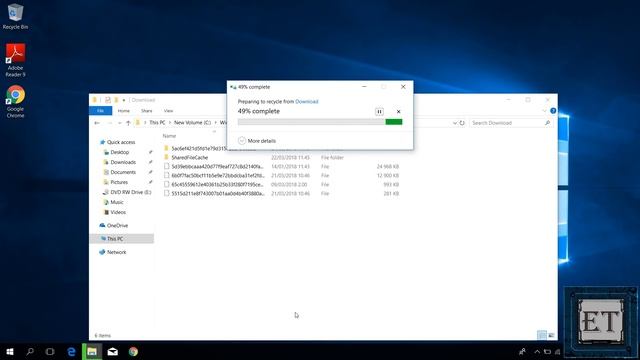Open Task View from the taskbar
Image resolution: width=640 pixels, height=360 pixels.
(x=50, y=351)
